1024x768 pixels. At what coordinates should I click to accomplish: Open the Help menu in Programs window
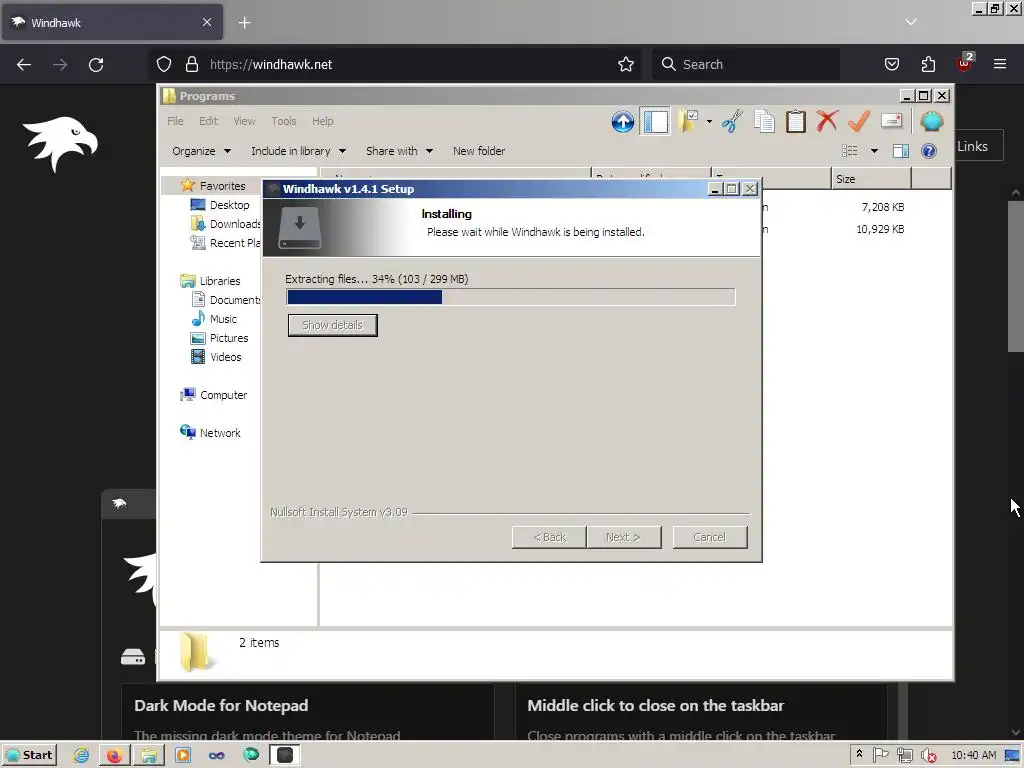[x=323, y=121]
